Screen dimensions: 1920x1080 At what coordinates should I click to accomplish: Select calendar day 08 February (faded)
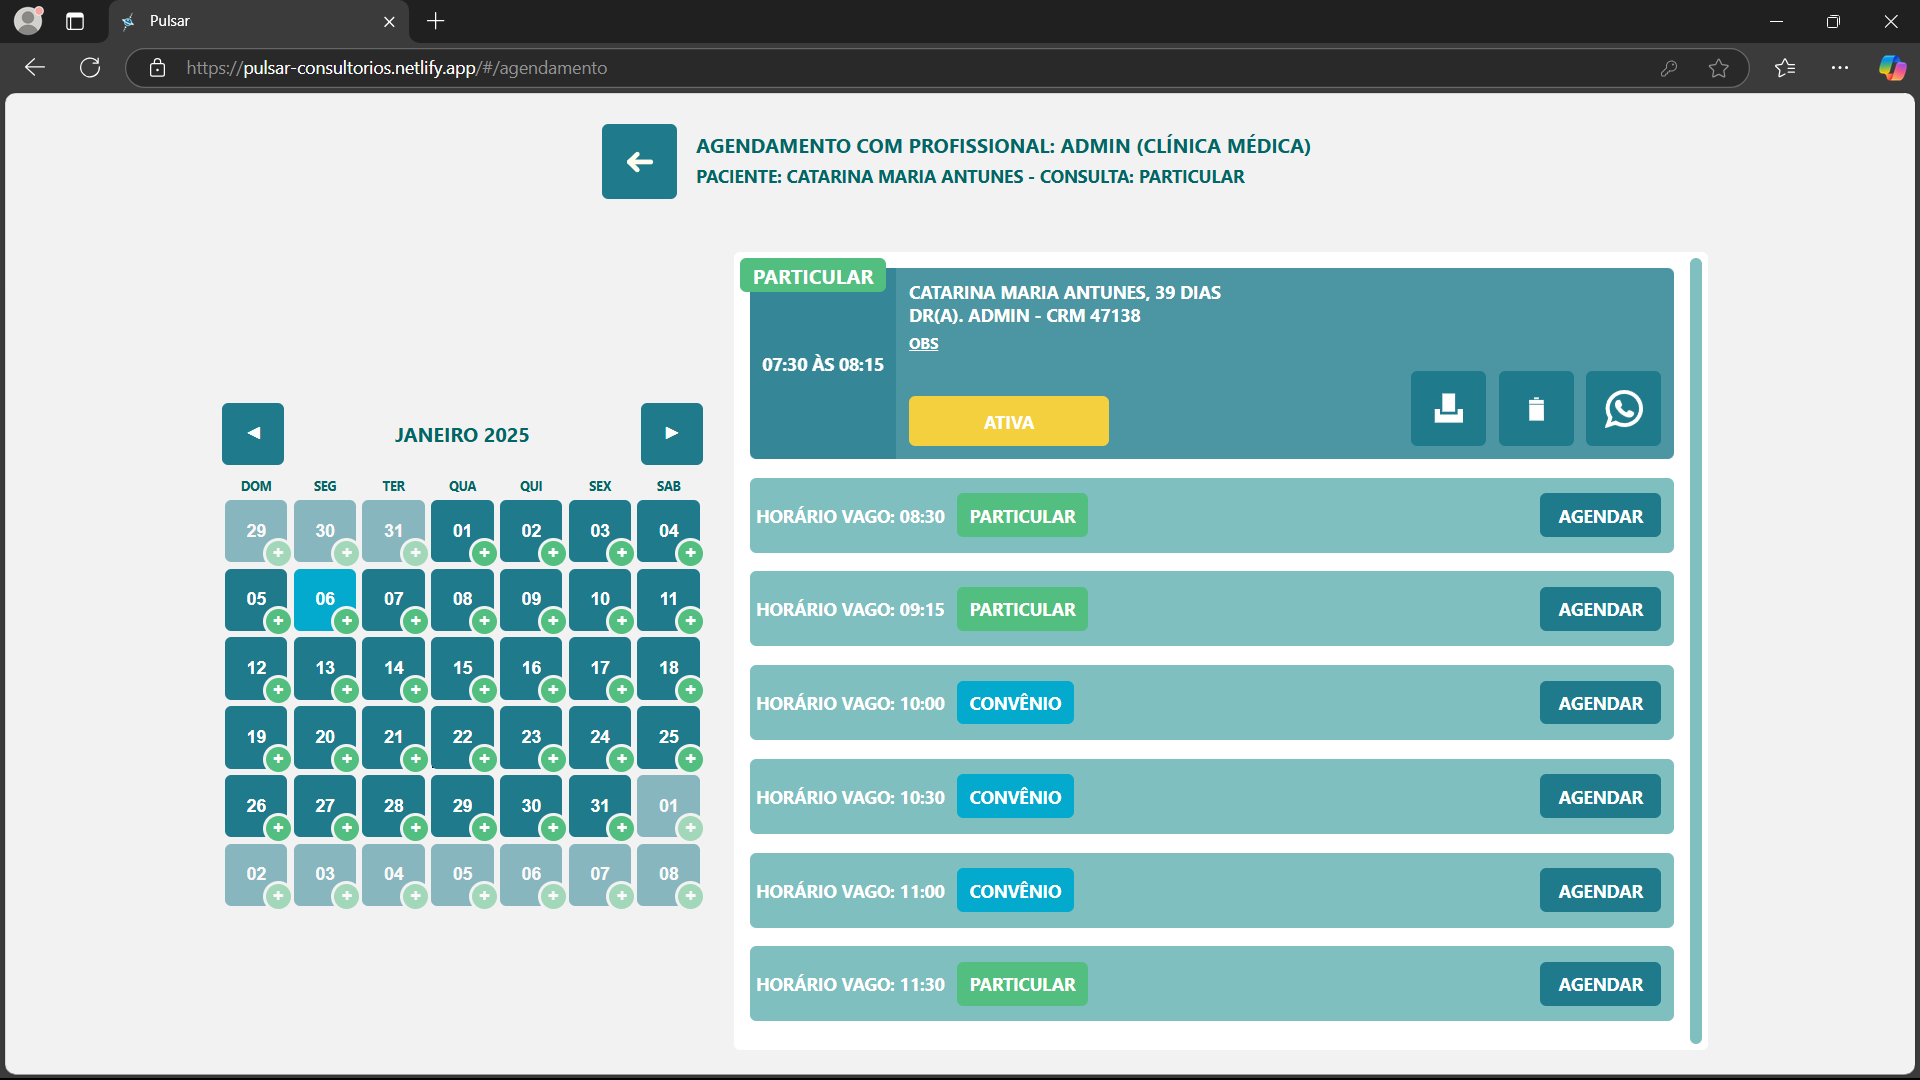pyautogui.click(x=668, y=873)
